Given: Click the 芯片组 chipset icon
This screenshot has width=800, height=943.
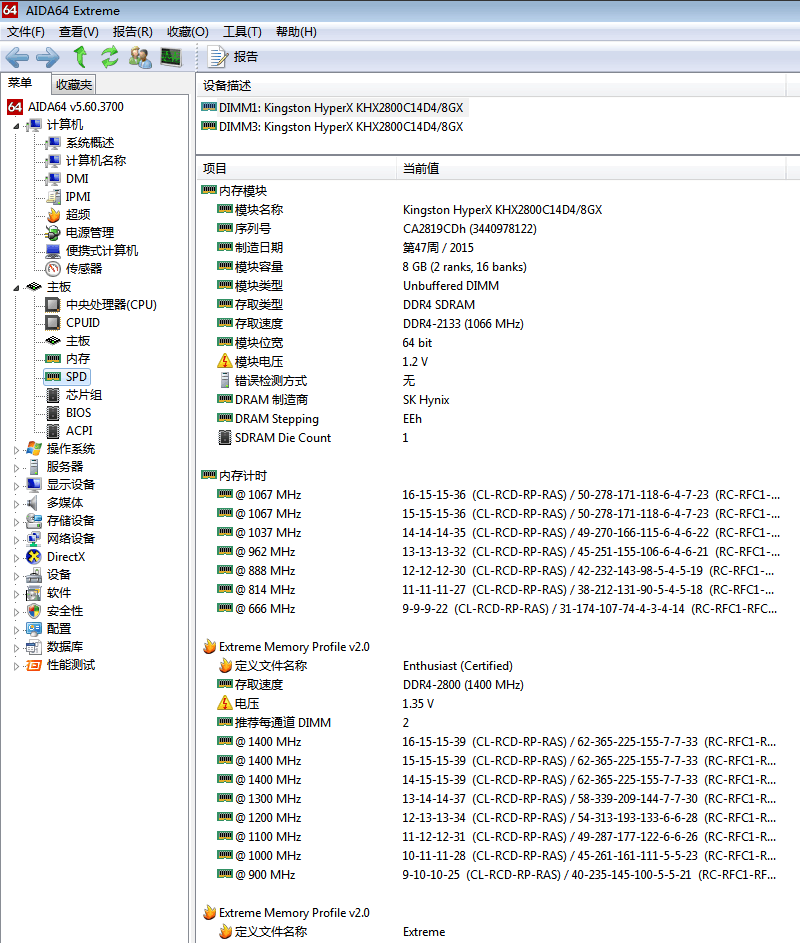Looking at the screenshot, I should point(54,395).
